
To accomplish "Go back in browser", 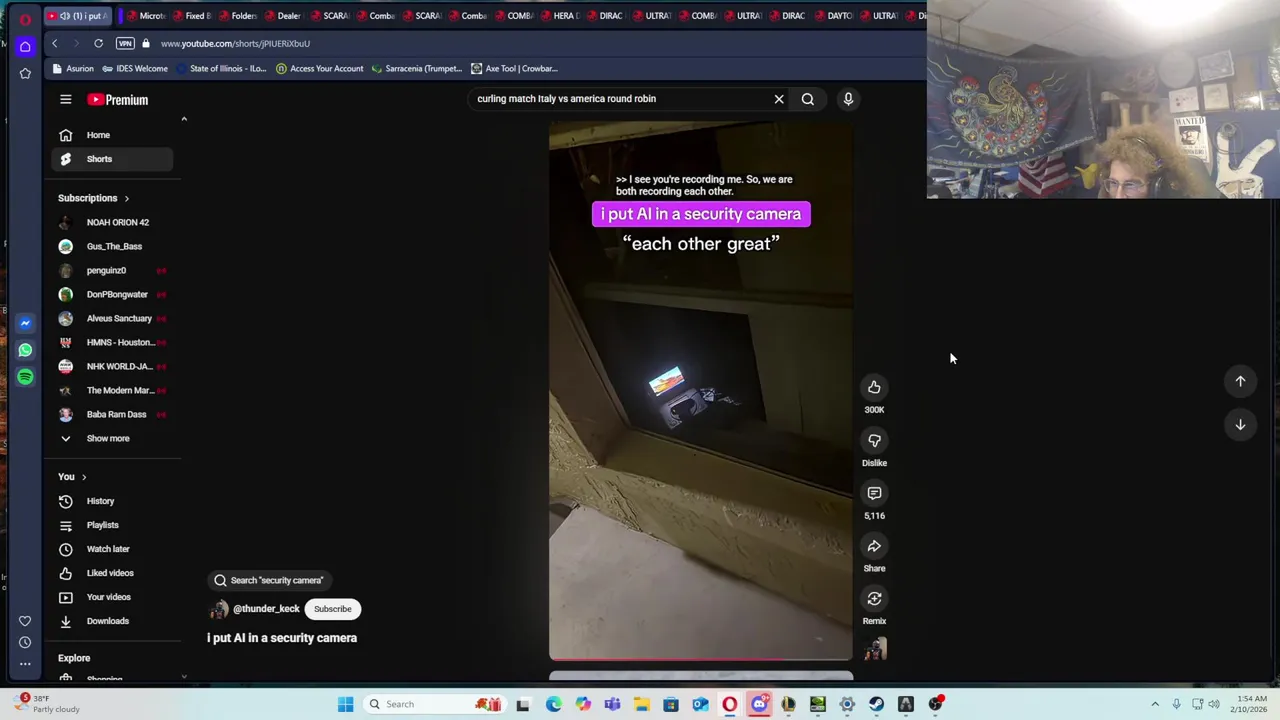I will click(55, 43).
